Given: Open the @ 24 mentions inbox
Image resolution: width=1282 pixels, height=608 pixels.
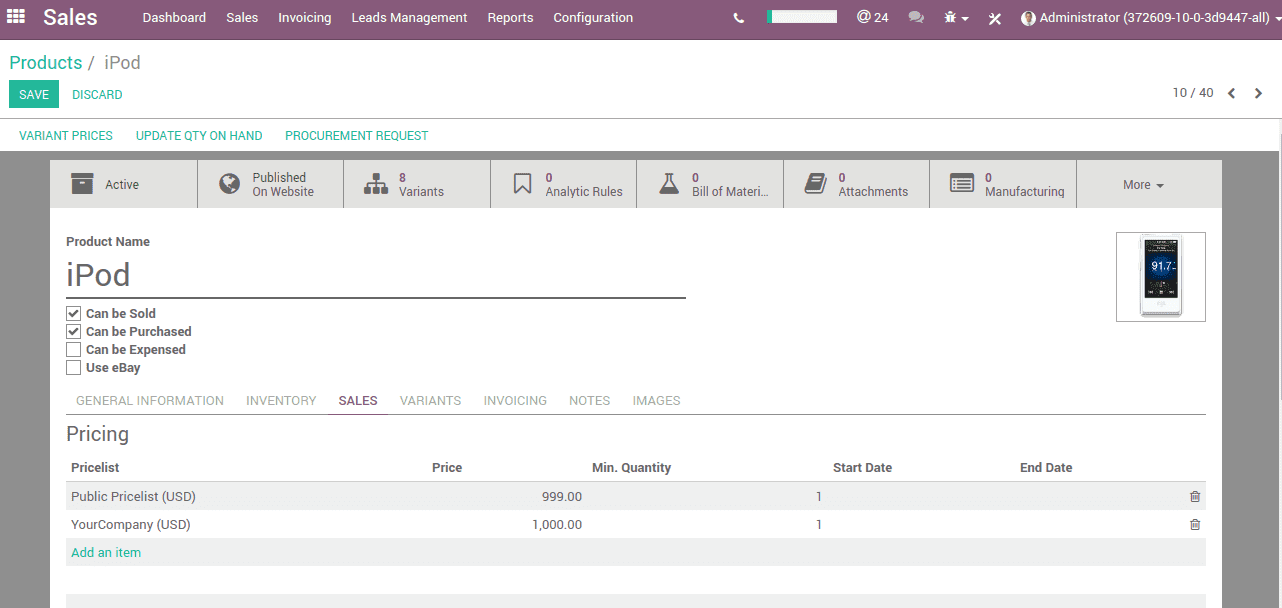Looking at the screenshot, I should (x=872, y=17).
